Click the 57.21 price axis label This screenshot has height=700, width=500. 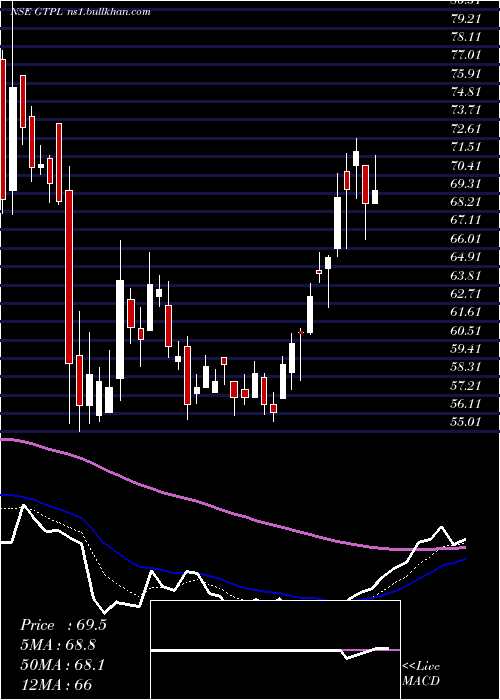(x=466, y=385)
